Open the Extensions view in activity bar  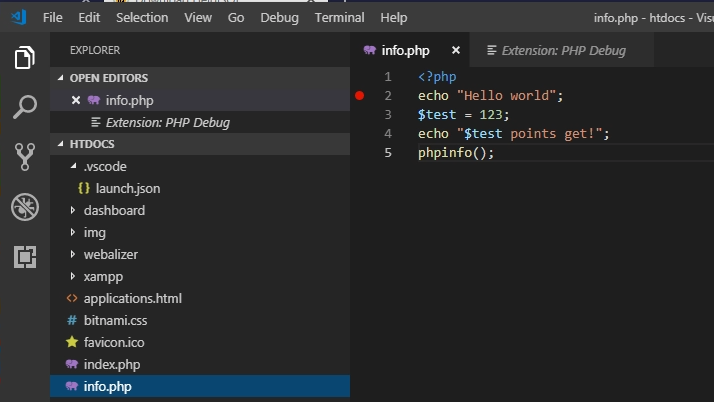click(25, 257)
